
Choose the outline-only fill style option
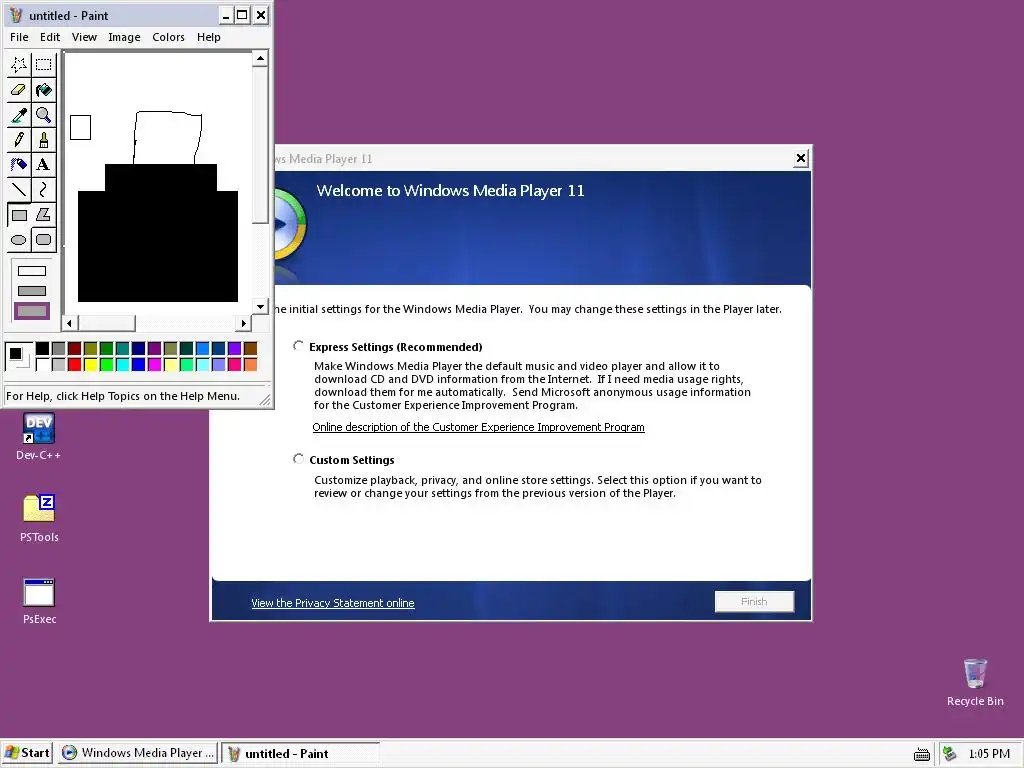point(32,271)
